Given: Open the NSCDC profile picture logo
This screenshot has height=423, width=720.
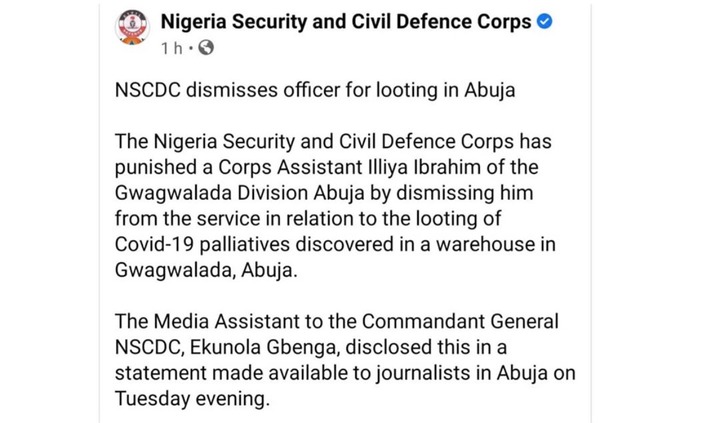Looking at the screenshot, I should tap(132, 28).
